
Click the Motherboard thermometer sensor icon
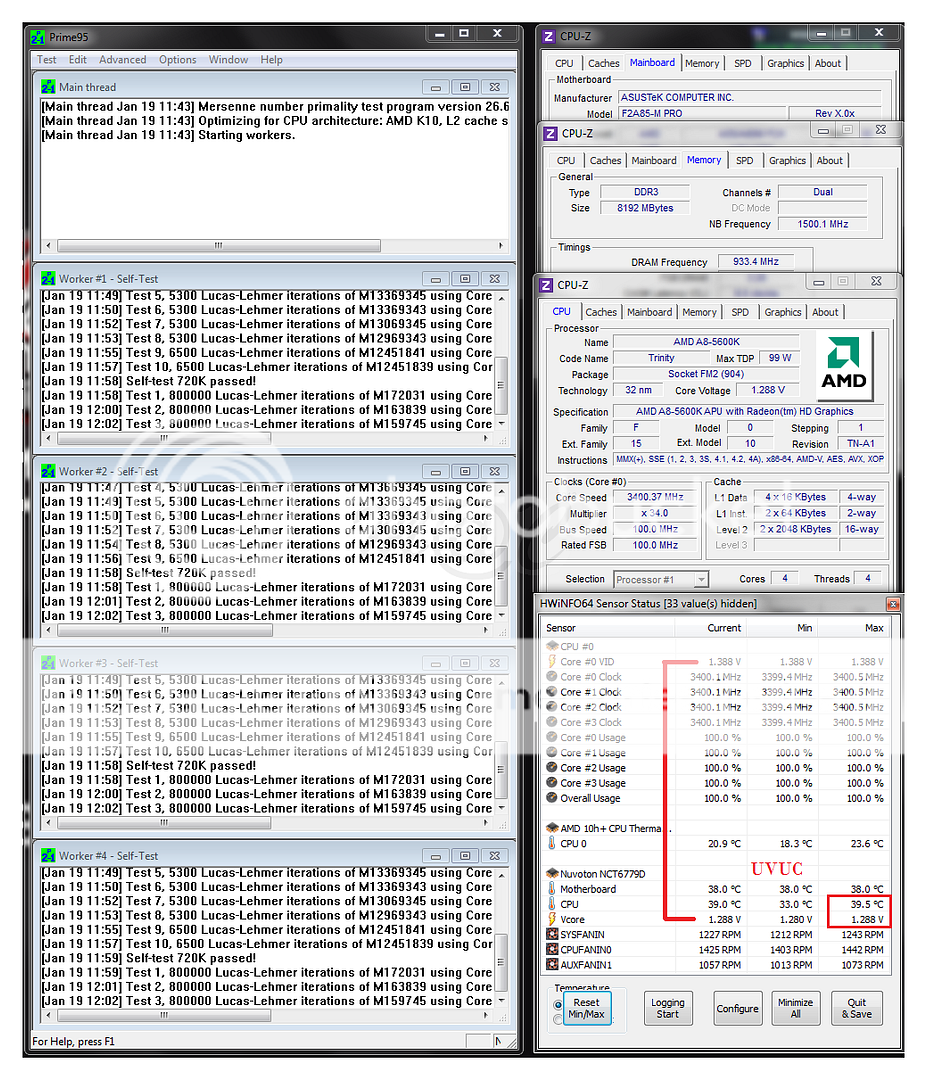pos(551,889)
